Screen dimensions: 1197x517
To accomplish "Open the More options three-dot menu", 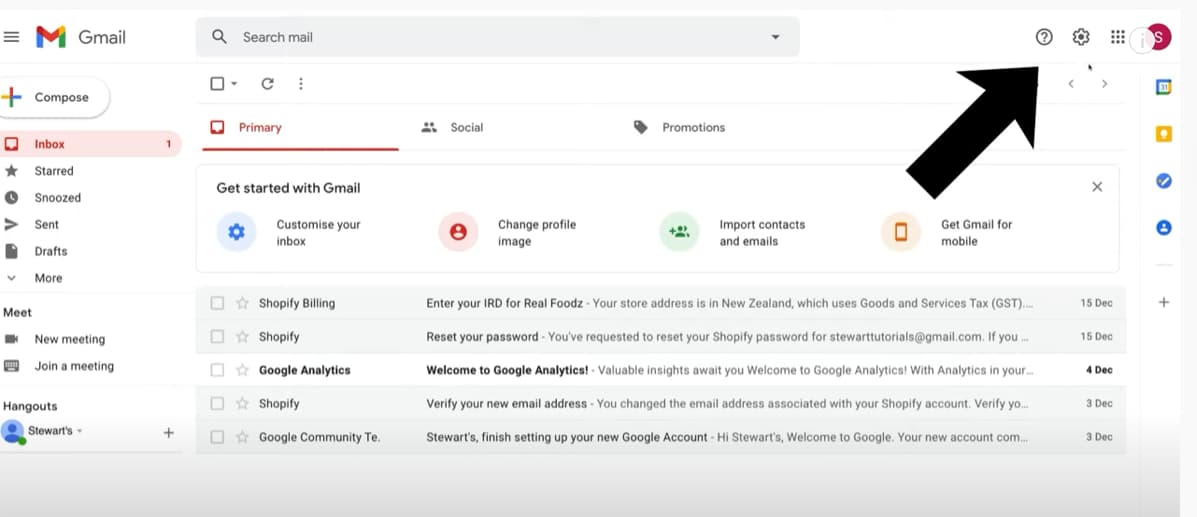I will click(301, 84).
